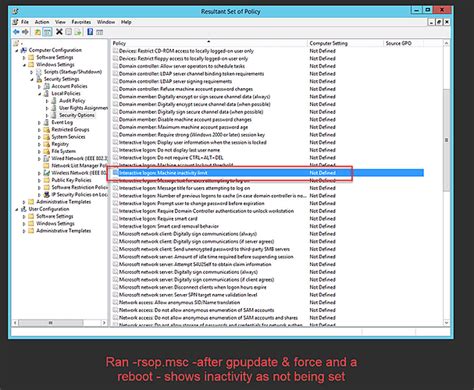Click the User Configuration node icon

pos(24,209)
